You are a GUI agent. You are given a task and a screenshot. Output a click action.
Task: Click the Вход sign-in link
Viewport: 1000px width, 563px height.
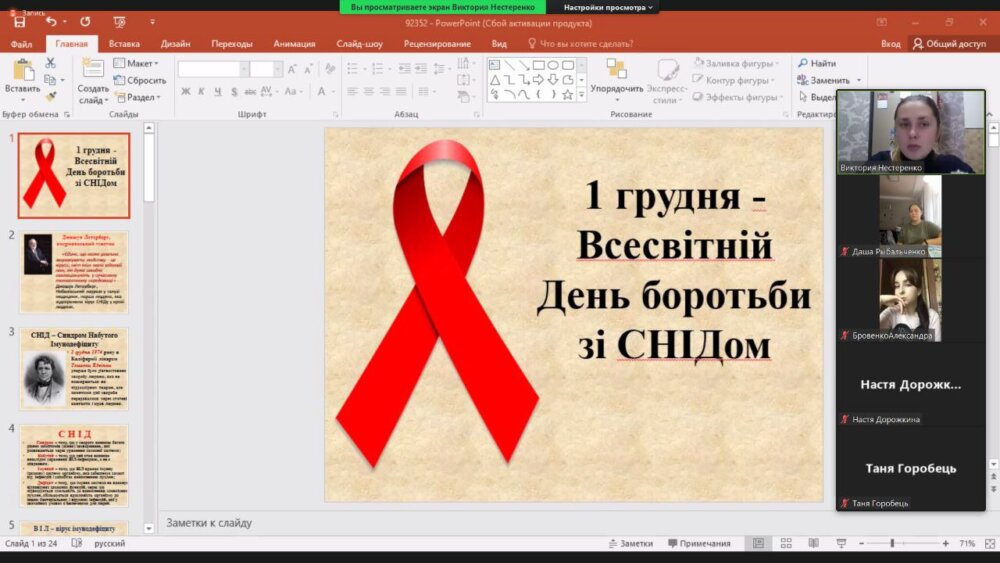[x=890, y=44]
